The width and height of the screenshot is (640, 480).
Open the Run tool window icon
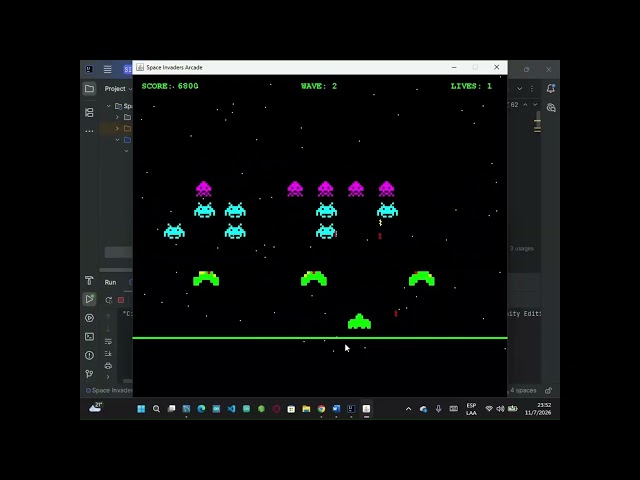point(89,299)
